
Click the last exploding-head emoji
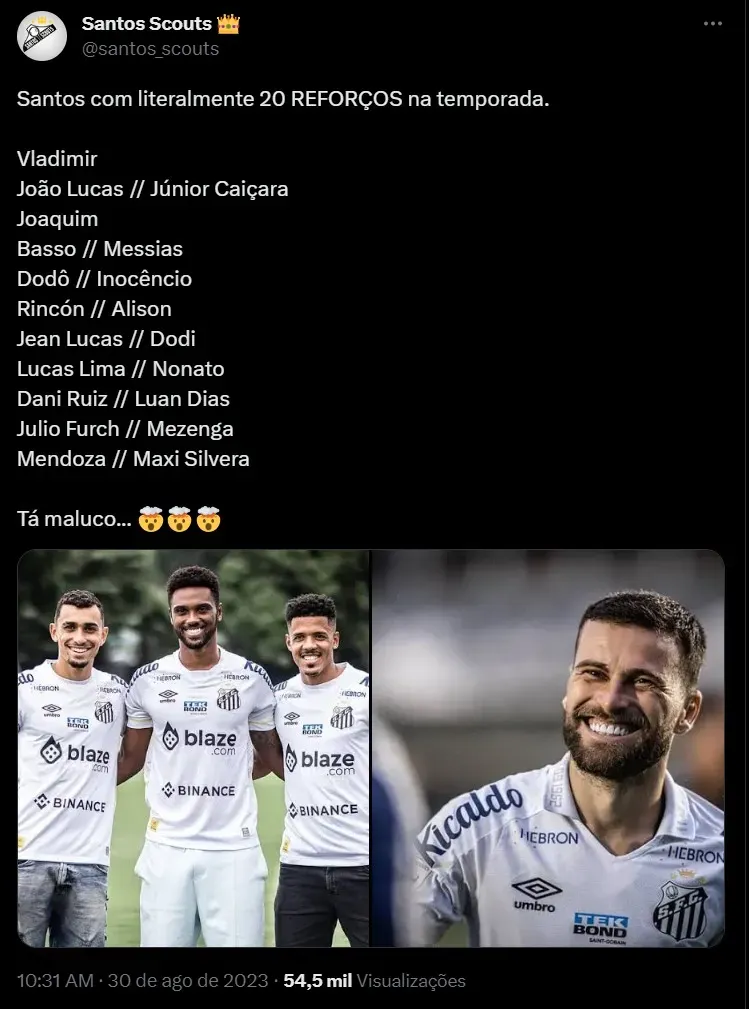pyautogui.click(x=208, y=519)
